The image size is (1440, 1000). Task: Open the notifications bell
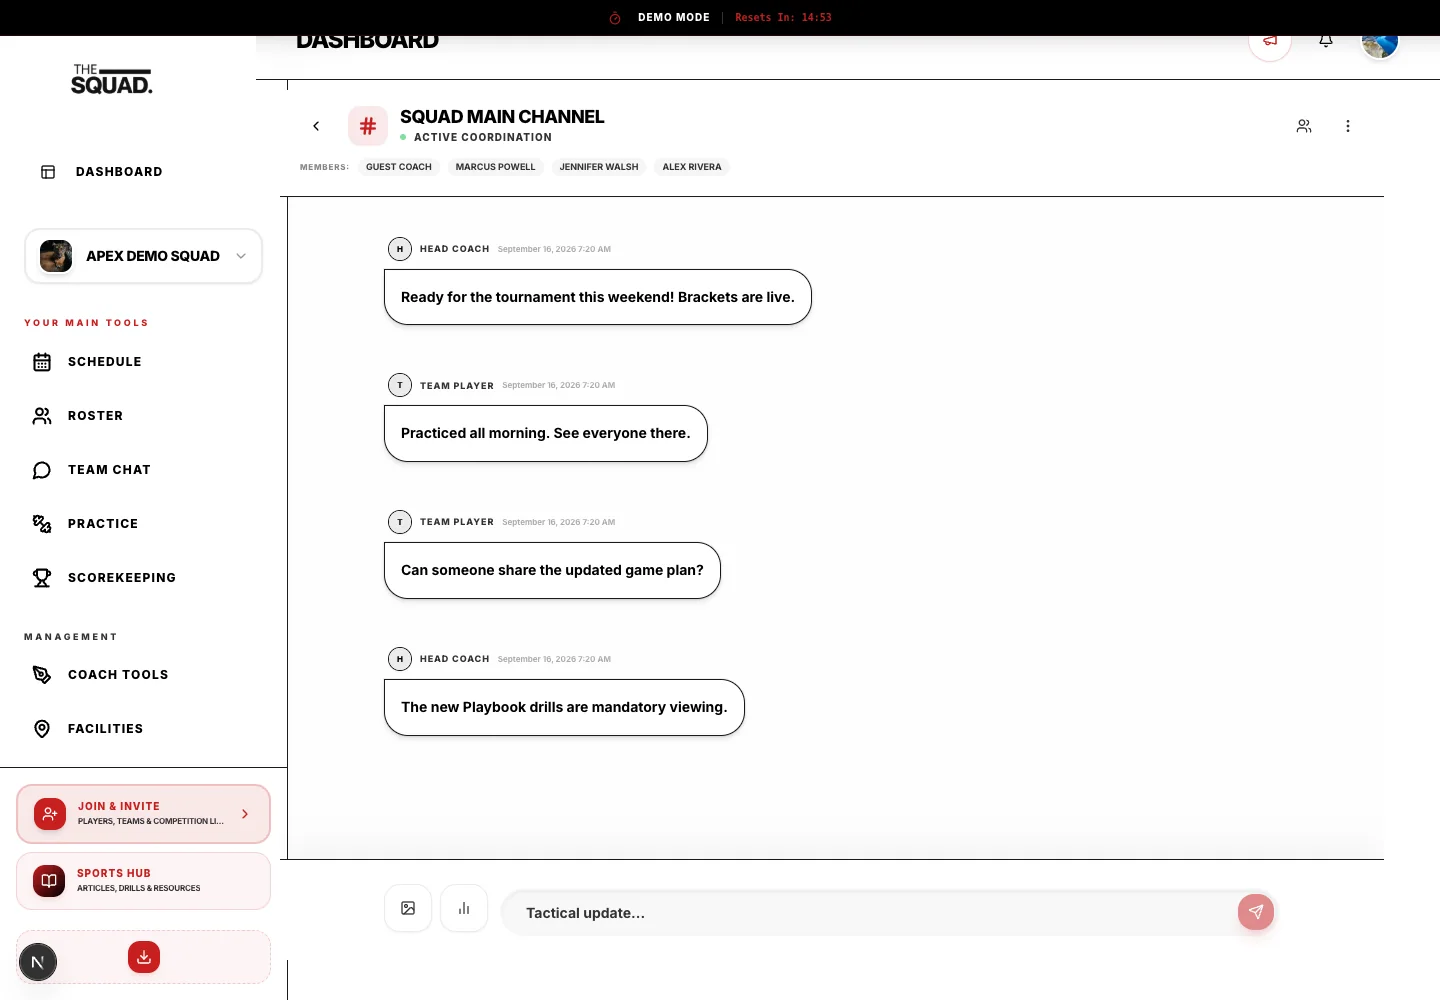(1326, 41)
